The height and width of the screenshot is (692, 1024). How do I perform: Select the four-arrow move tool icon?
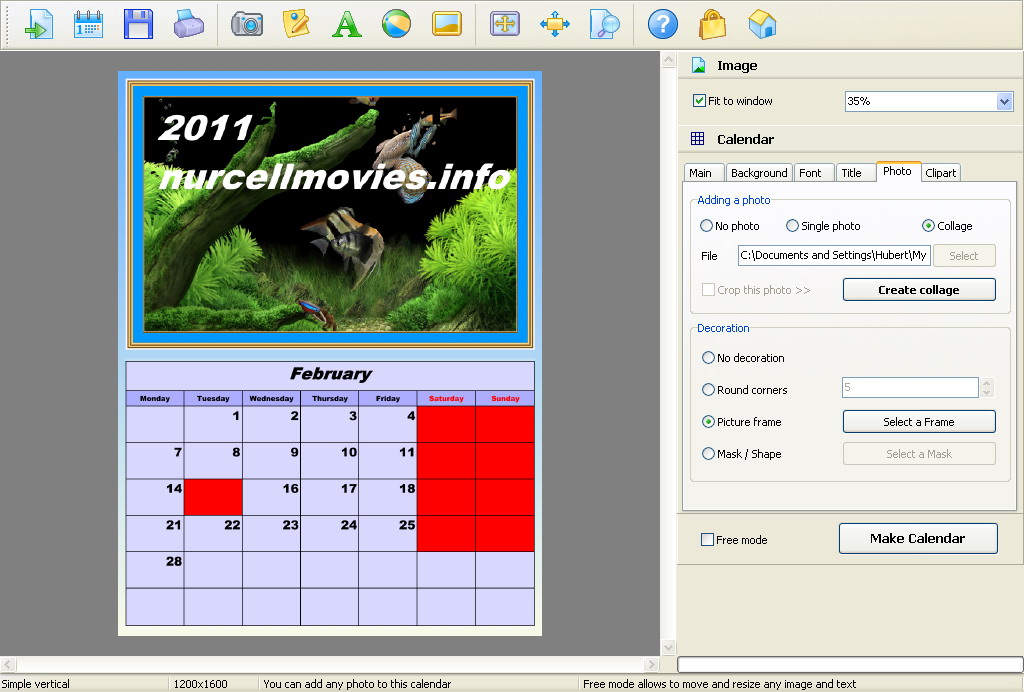click(x=554, y=25)
